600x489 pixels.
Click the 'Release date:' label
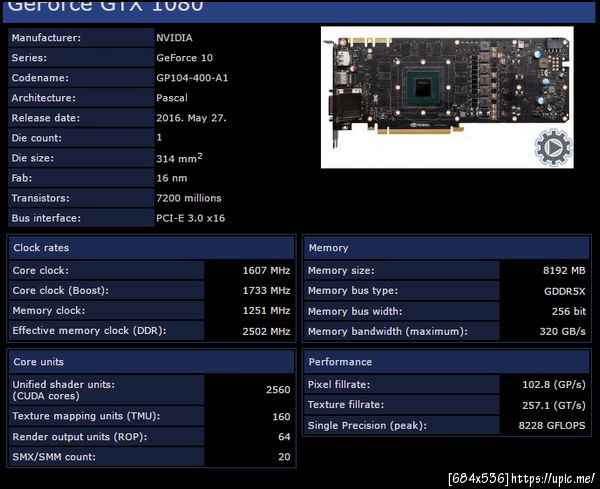tap(46, 118)
